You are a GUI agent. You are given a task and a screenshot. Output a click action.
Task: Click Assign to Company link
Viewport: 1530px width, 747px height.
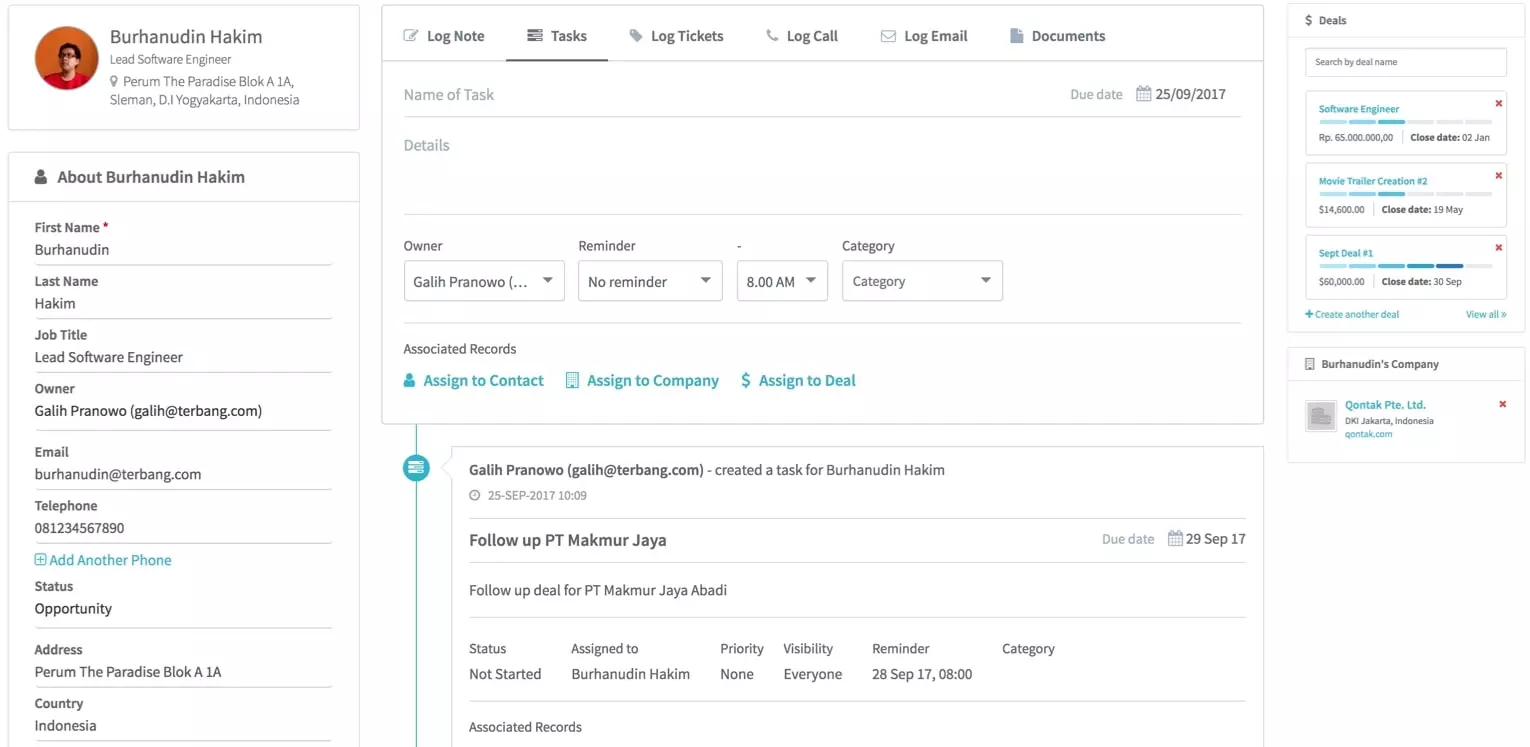point(642,381)
